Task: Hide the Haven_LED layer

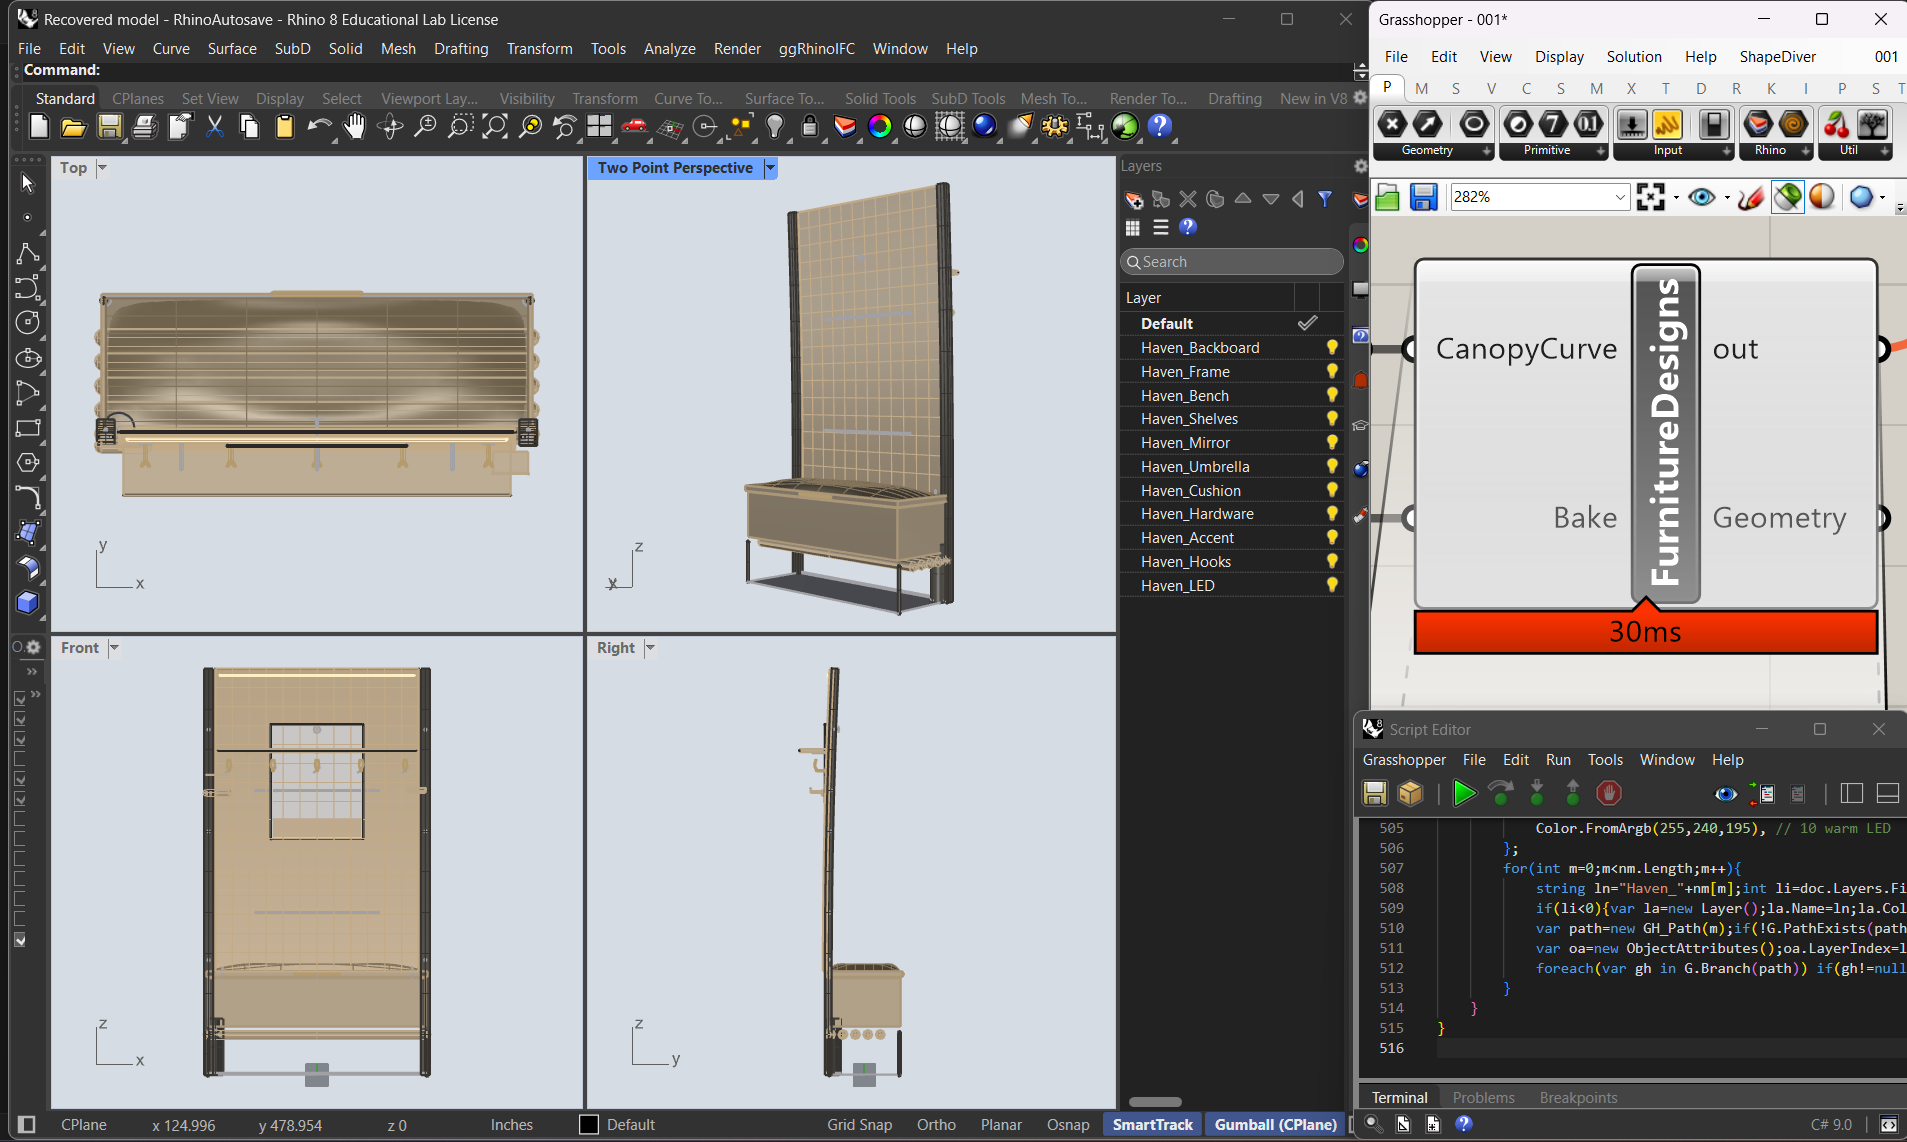Action: click(x=1332, y=585)
